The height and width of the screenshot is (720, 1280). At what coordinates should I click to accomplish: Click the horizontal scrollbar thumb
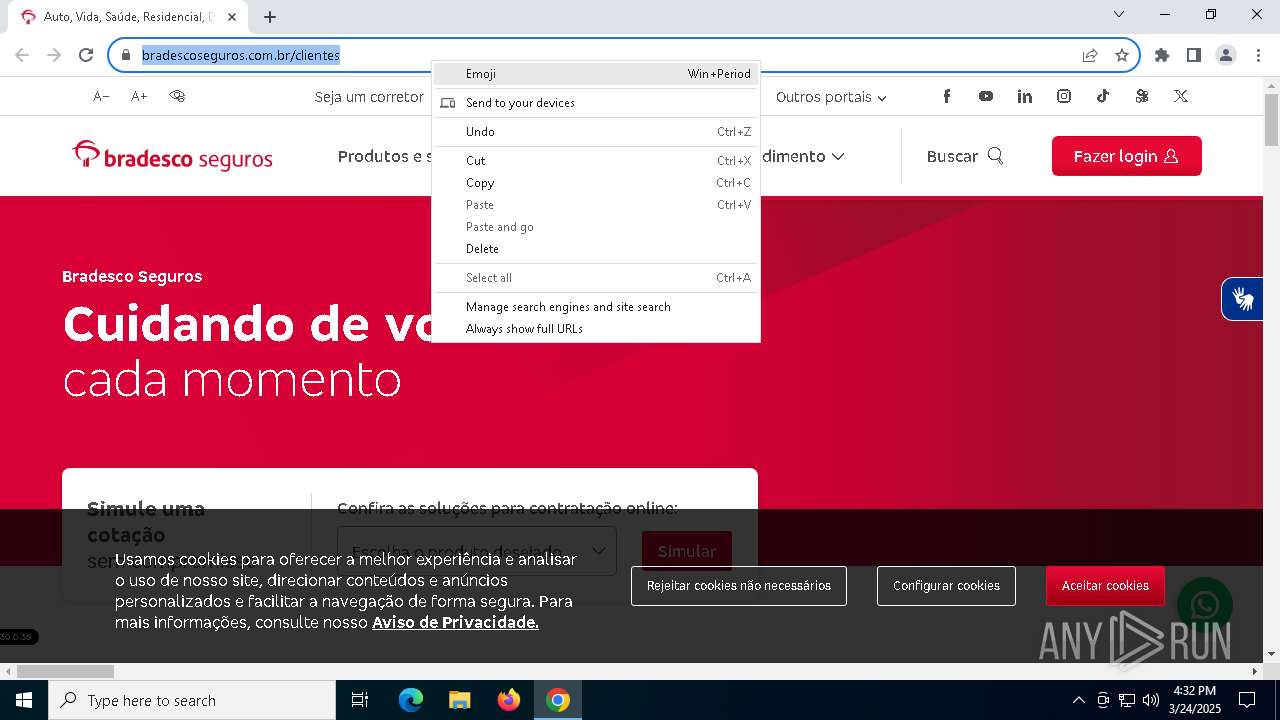click(65, 672)
